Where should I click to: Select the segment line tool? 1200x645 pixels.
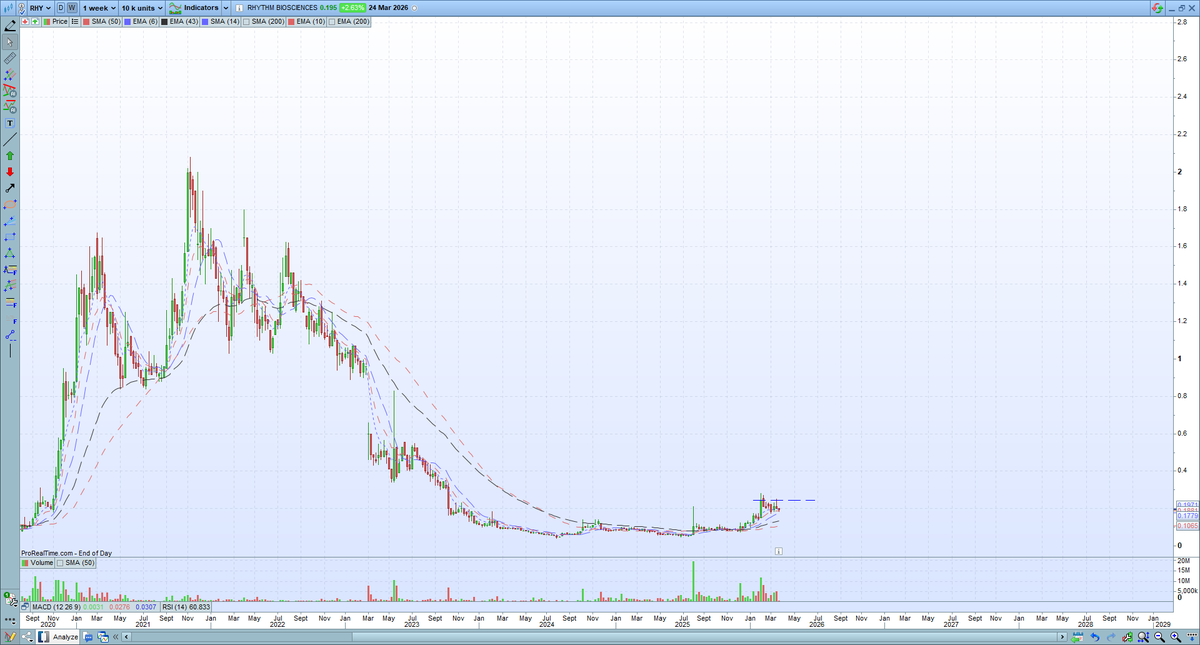10,334
